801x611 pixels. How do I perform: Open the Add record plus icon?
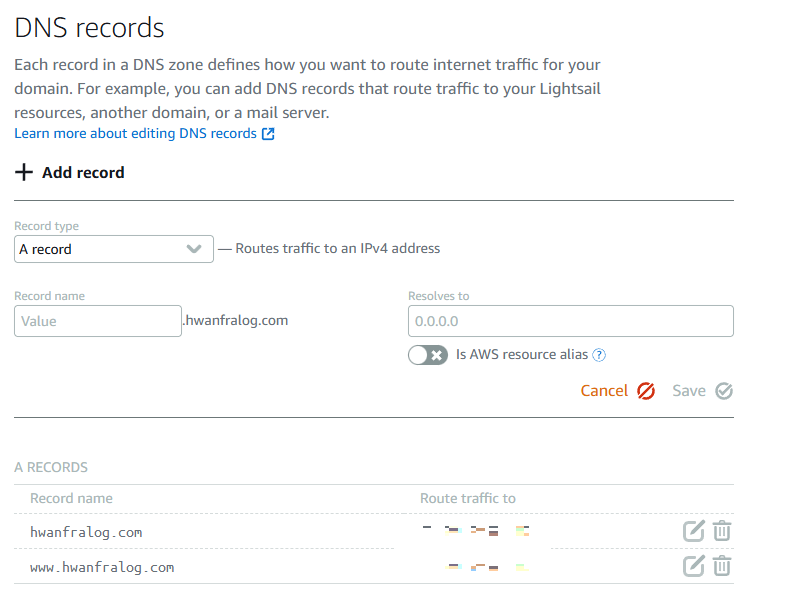[23, 172]
